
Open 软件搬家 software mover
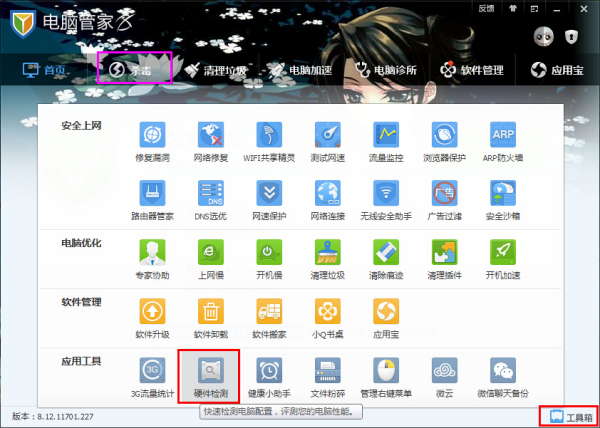(x=269, y=318)
